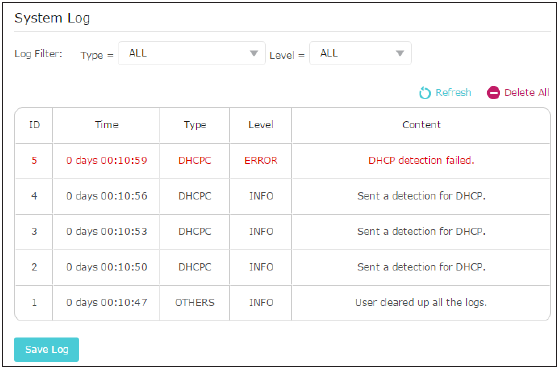
Task: Click the 'DHCP detection failed.' message
Action: point(421,160)
